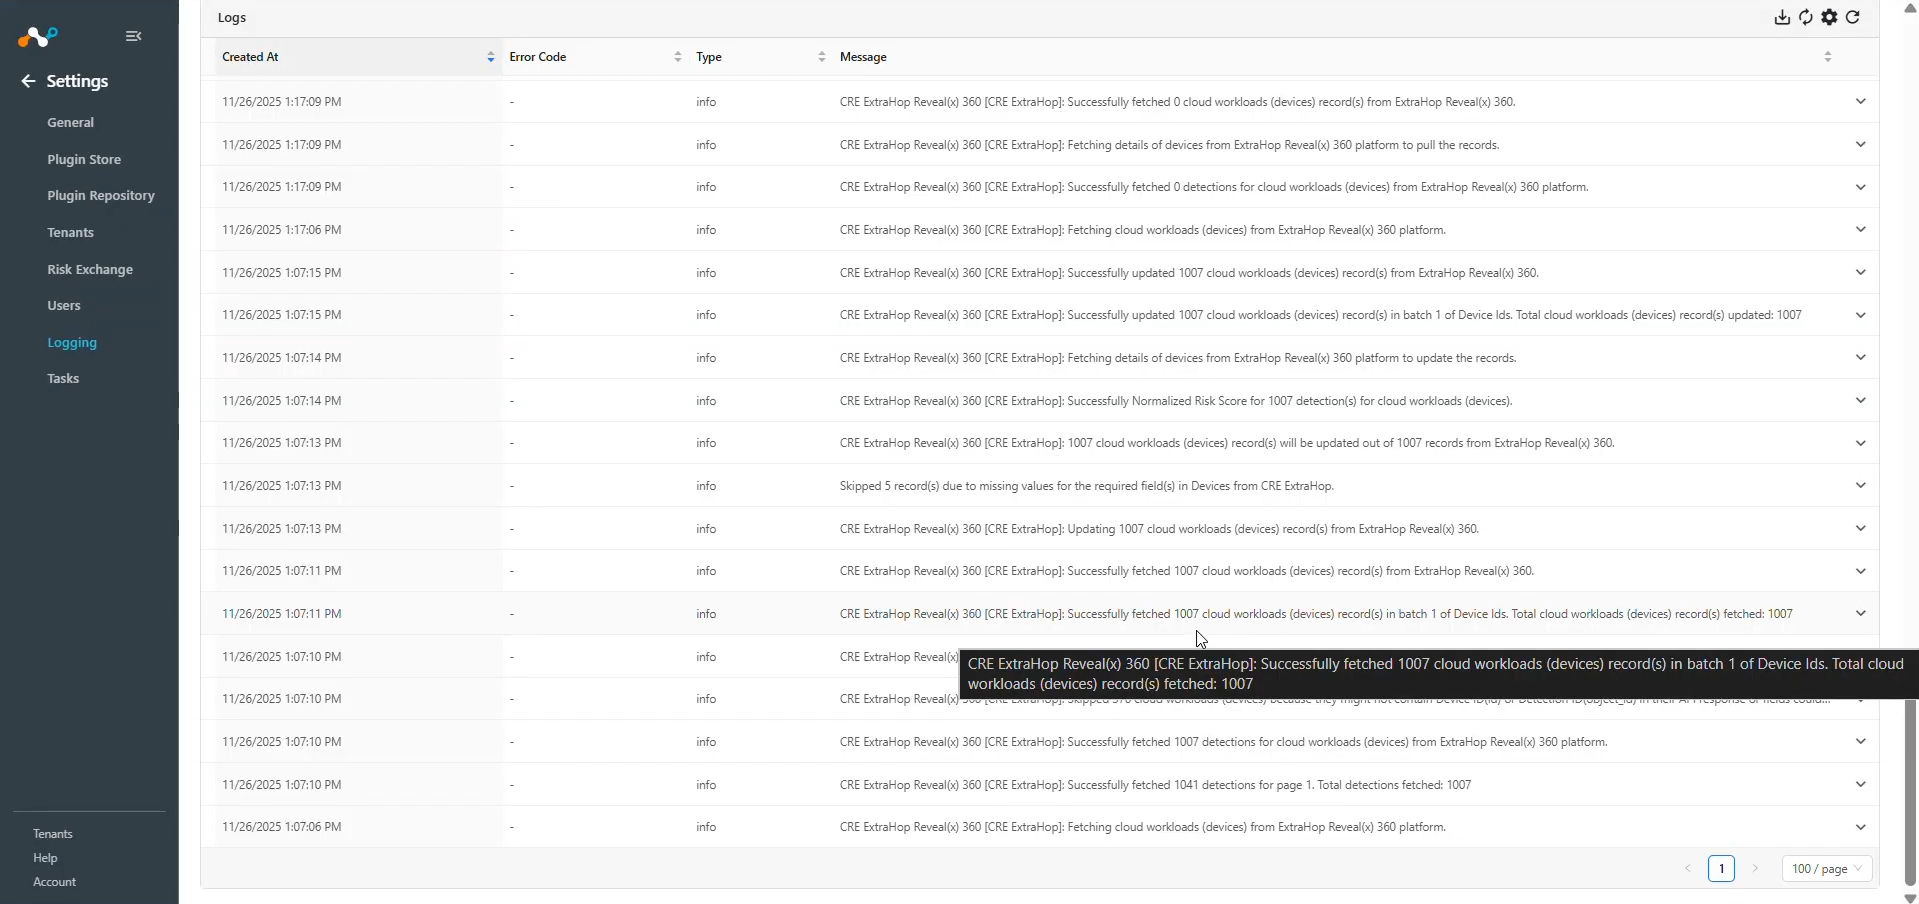Click the application logo in the sidebar
The width and height of the screenshot is (1919, 904).
38,37
